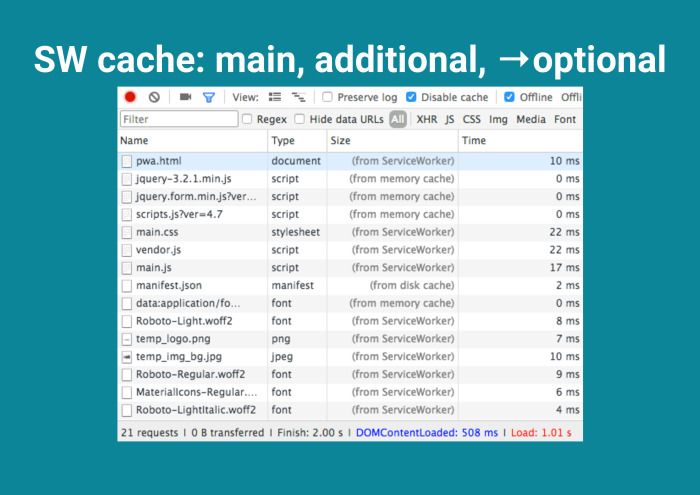Select Roboto-Regular.woff2 request
The width and height of the screenshot is (700, 495).
click(350, 374)
